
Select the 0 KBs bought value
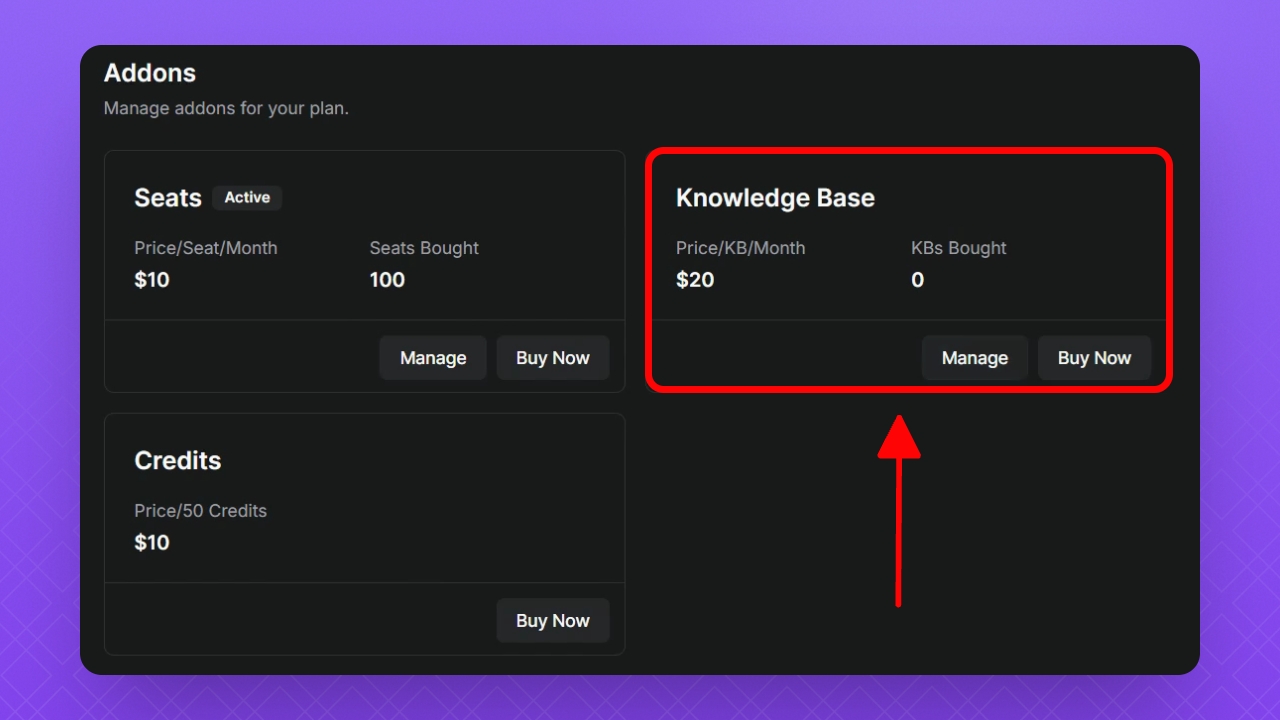(x=918, y=280)
